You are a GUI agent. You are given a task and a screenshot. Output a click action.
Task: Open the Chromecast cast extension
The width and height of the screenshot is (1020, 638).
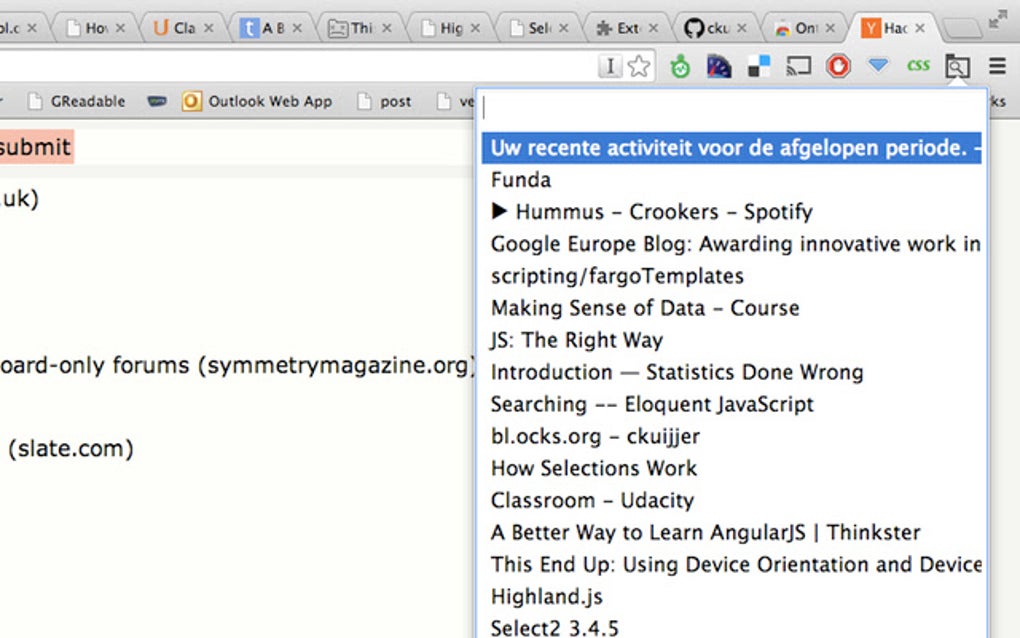coord(798,67)
